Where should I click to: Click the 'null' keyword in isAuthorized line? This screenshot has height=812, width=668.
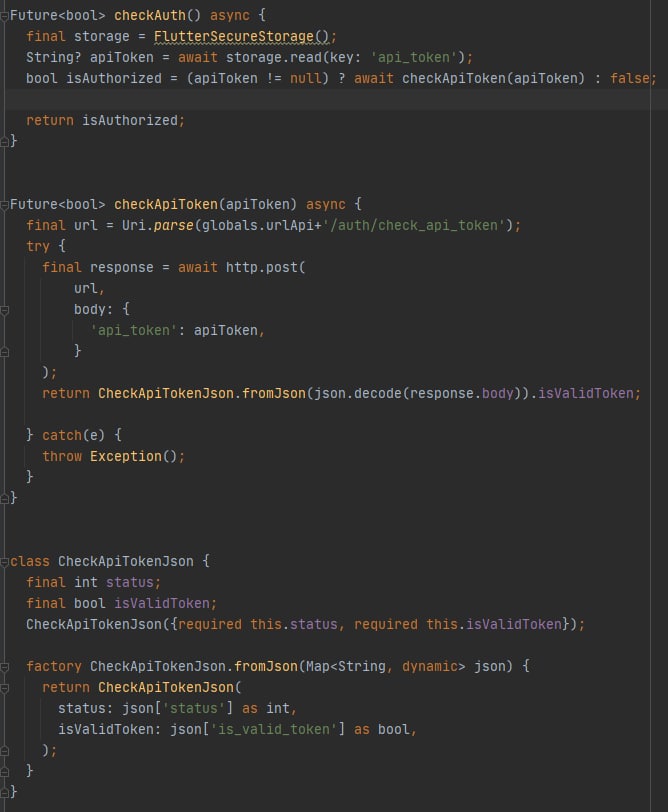pyautogui.click(x=306, y=79)
